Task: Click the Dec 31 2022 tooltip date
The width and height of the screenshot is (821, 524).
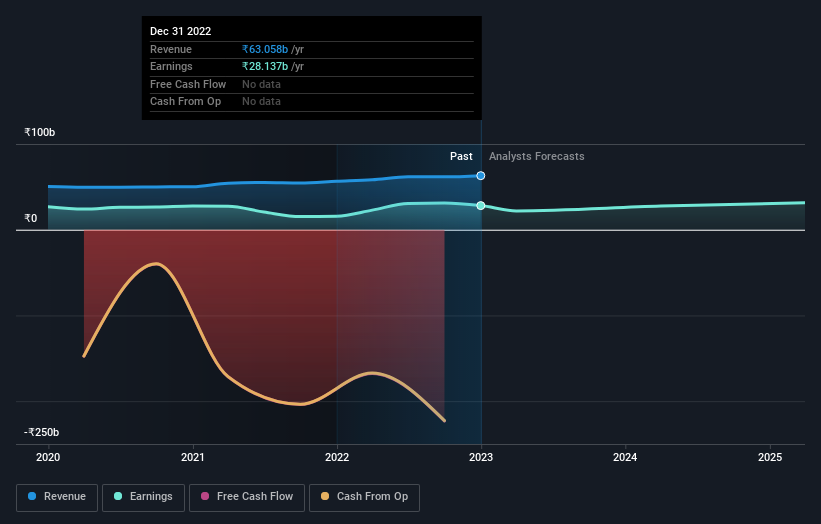Action: pyautogui.click(x=181, y=31)
